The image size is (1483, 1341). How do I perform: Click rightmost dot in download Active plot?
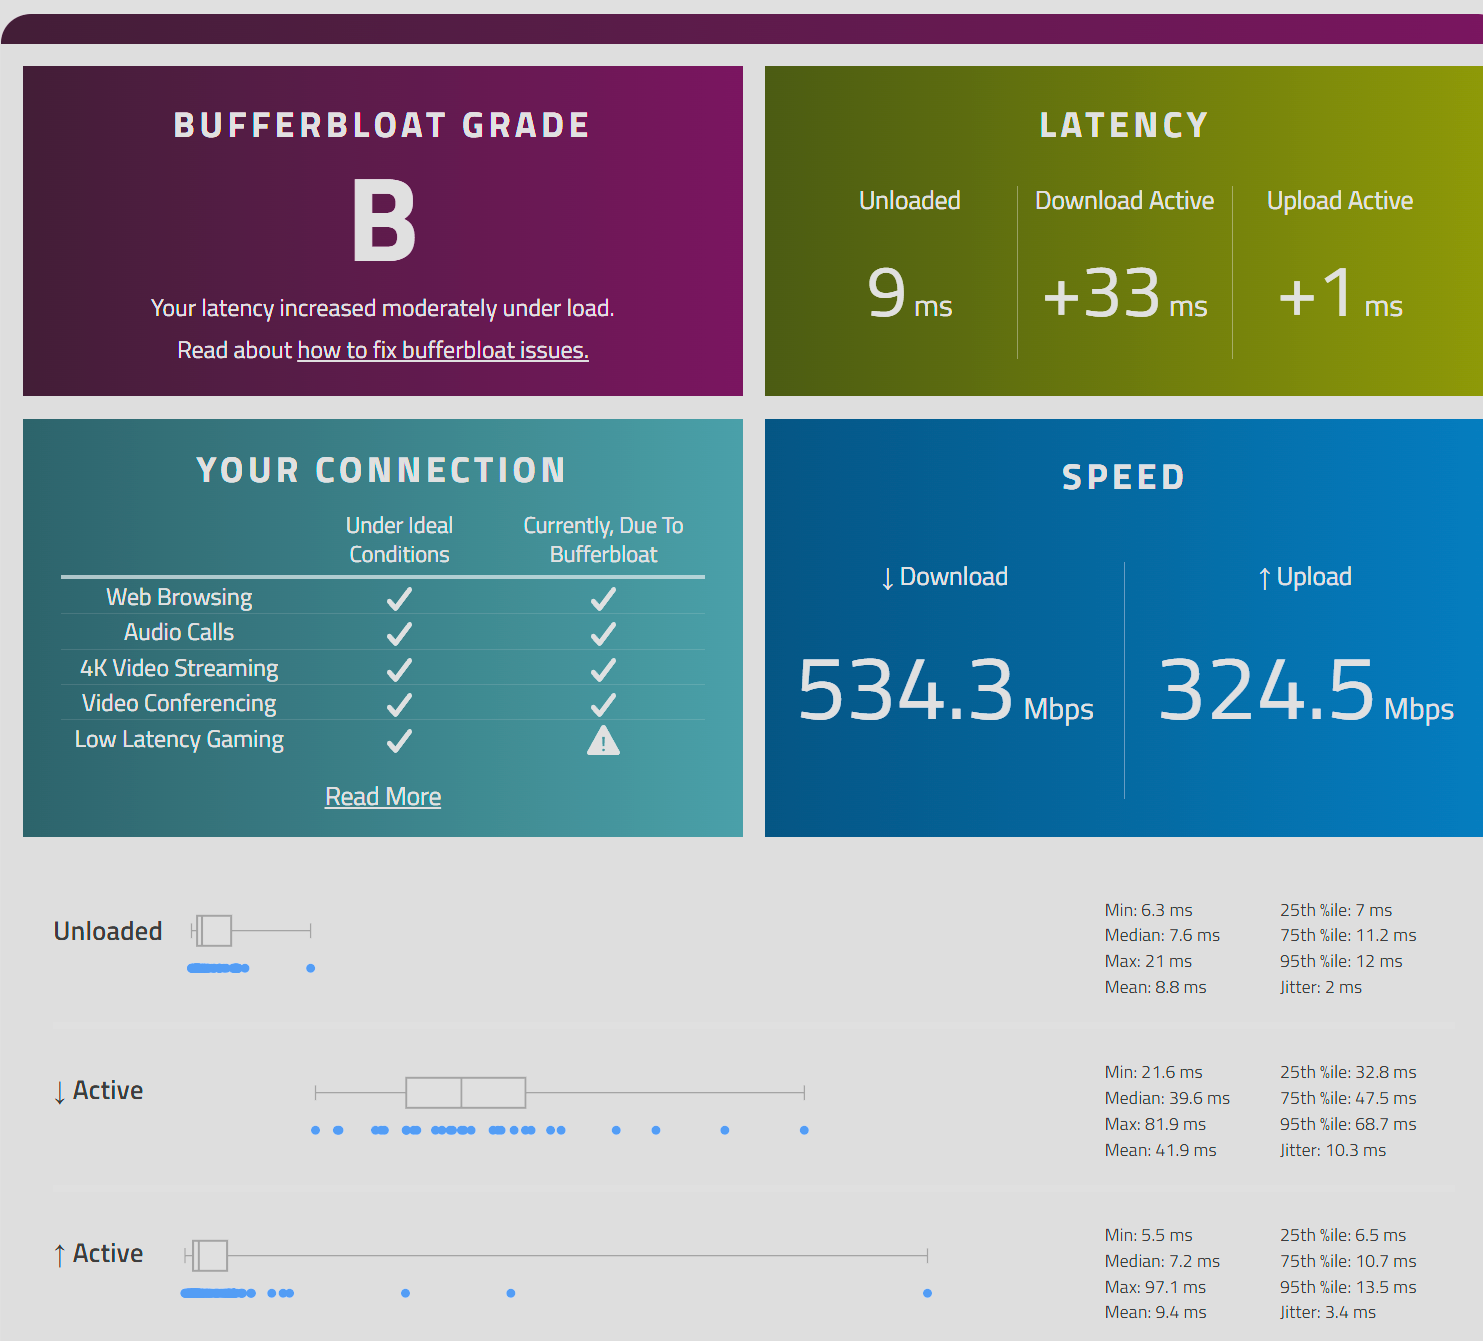point(804,1130)
